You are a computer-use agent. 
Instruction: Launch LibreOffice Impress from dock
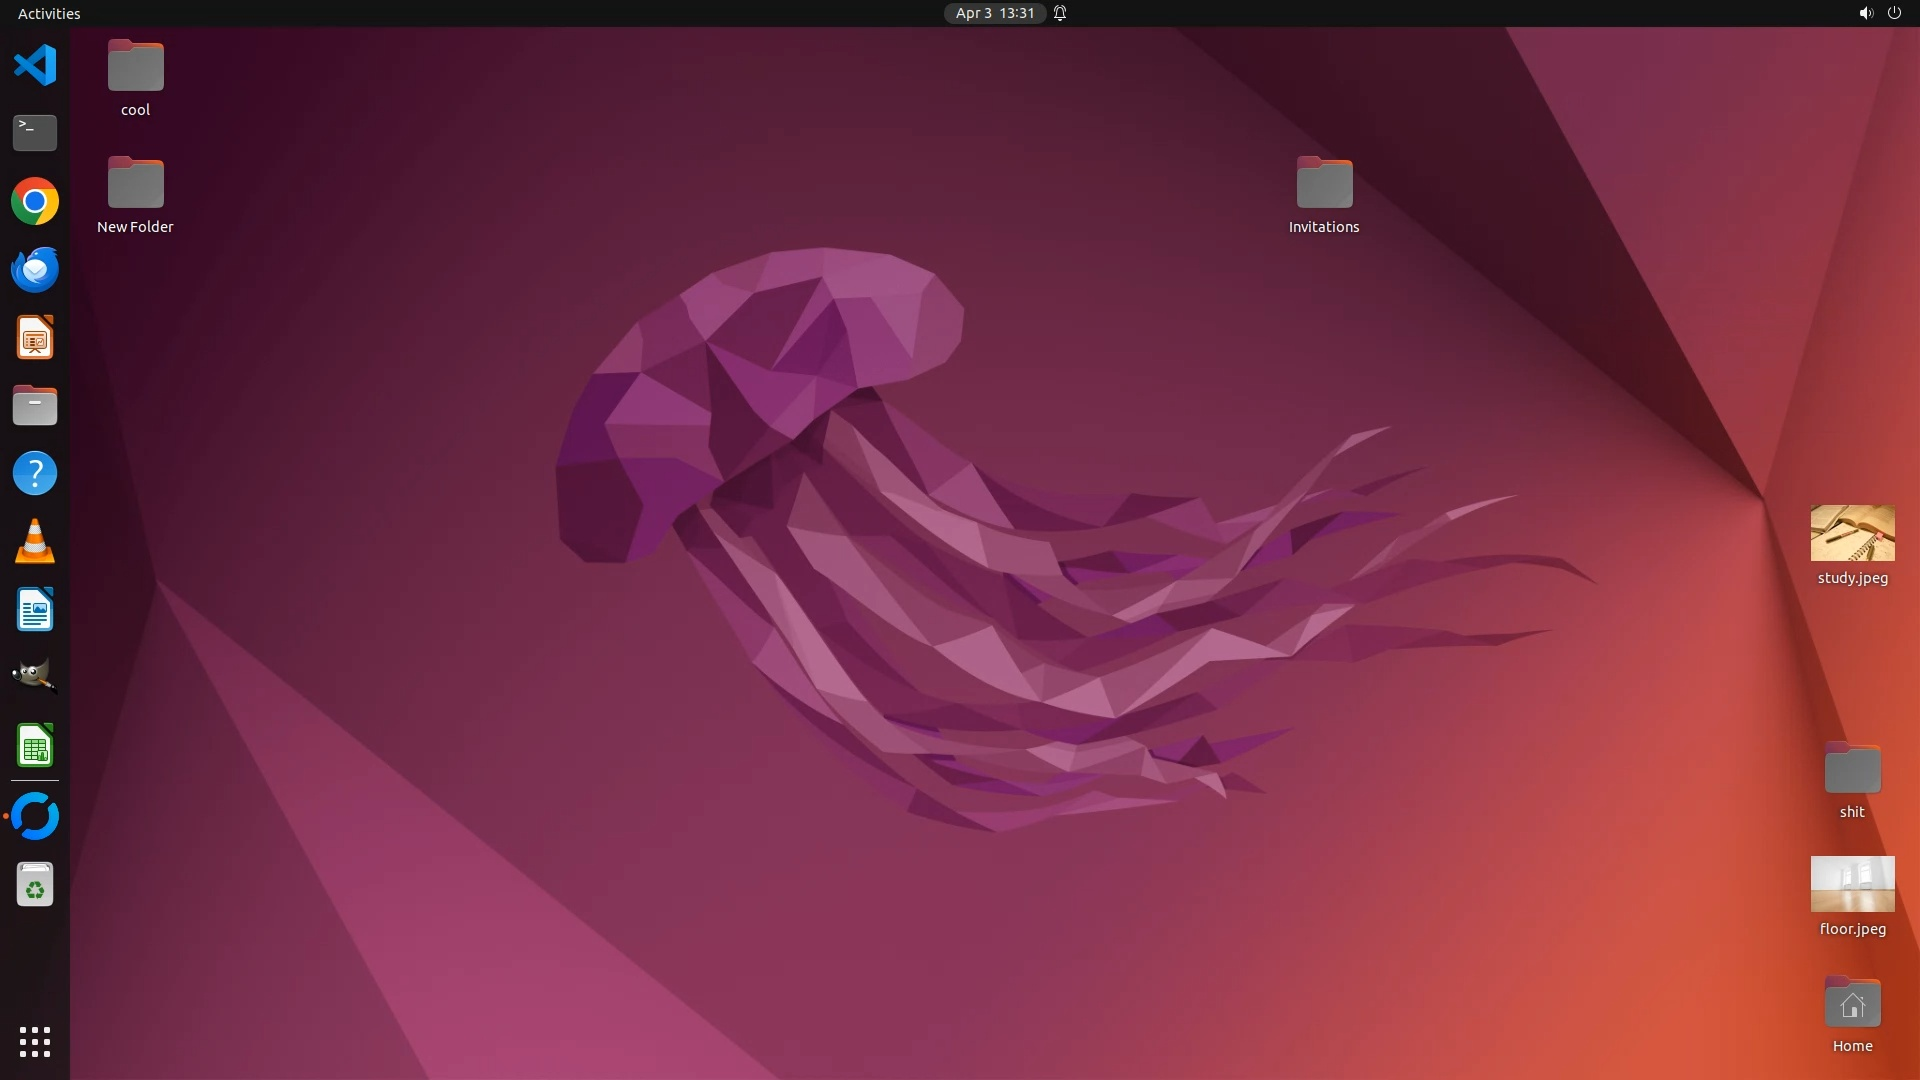(x=35, y=338)
